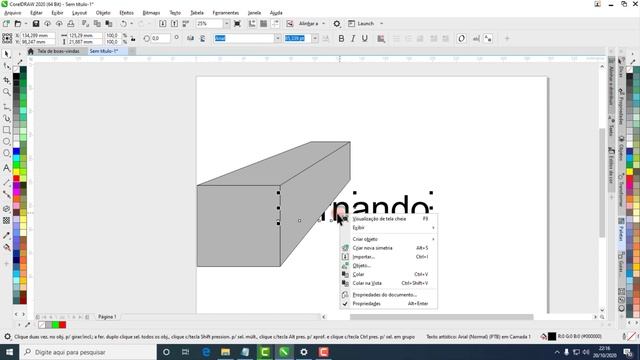This screenshot has height=360, width=640.
Task: Expand the undo history dropdown arrow
Action: pos(131,24)
